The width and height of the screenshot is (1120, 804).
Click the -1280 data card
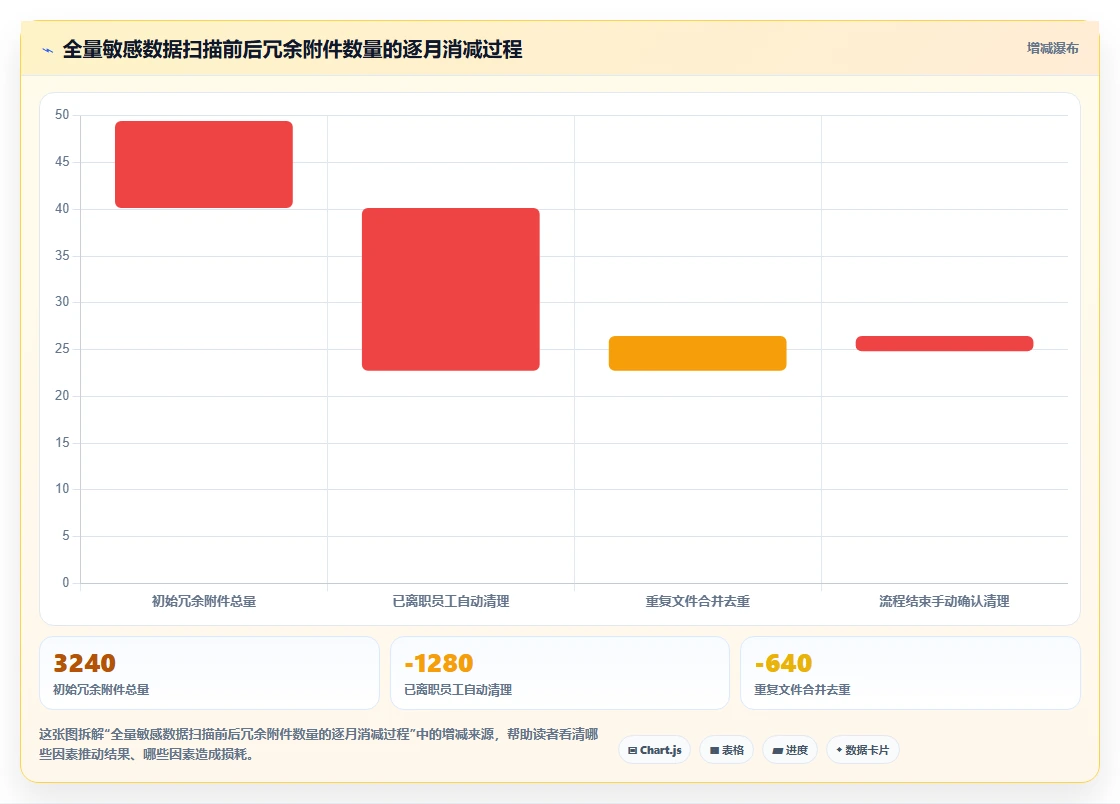pos(560,673)
